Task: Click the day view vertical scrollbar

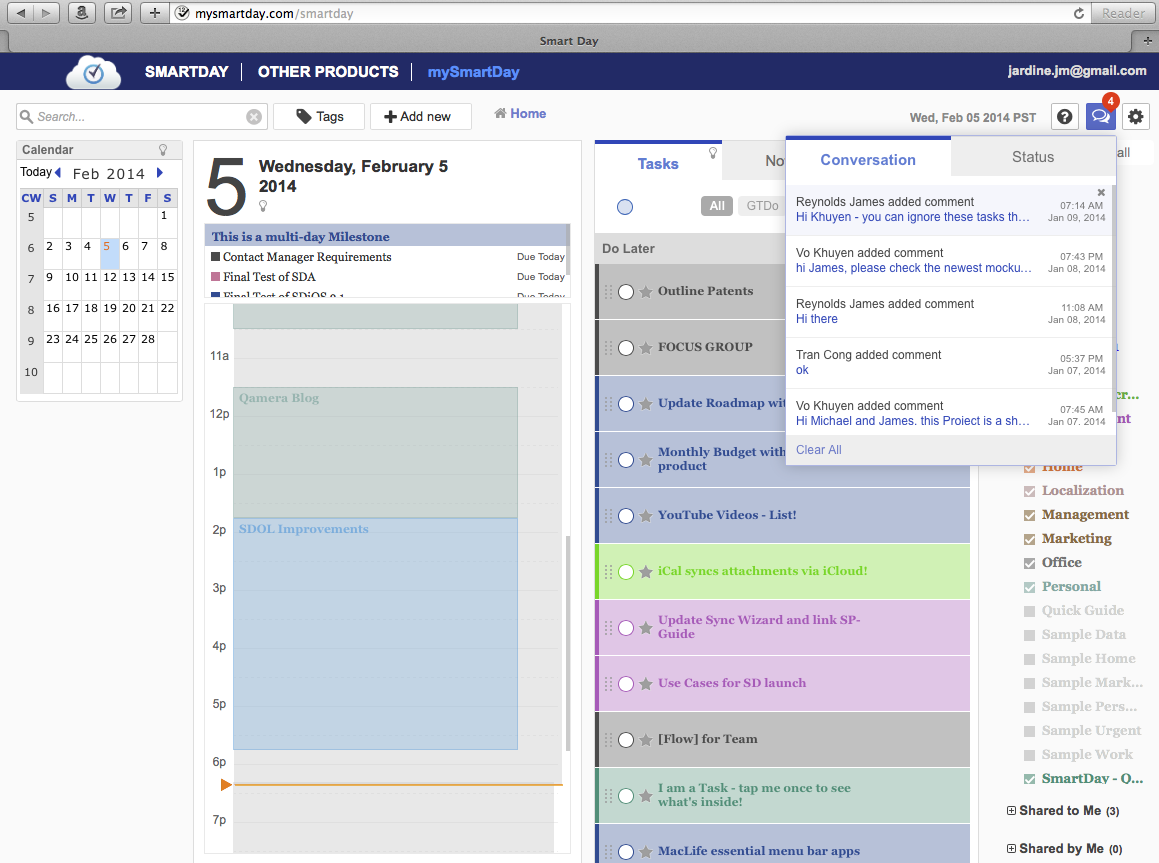Action: tap(568, 643)
